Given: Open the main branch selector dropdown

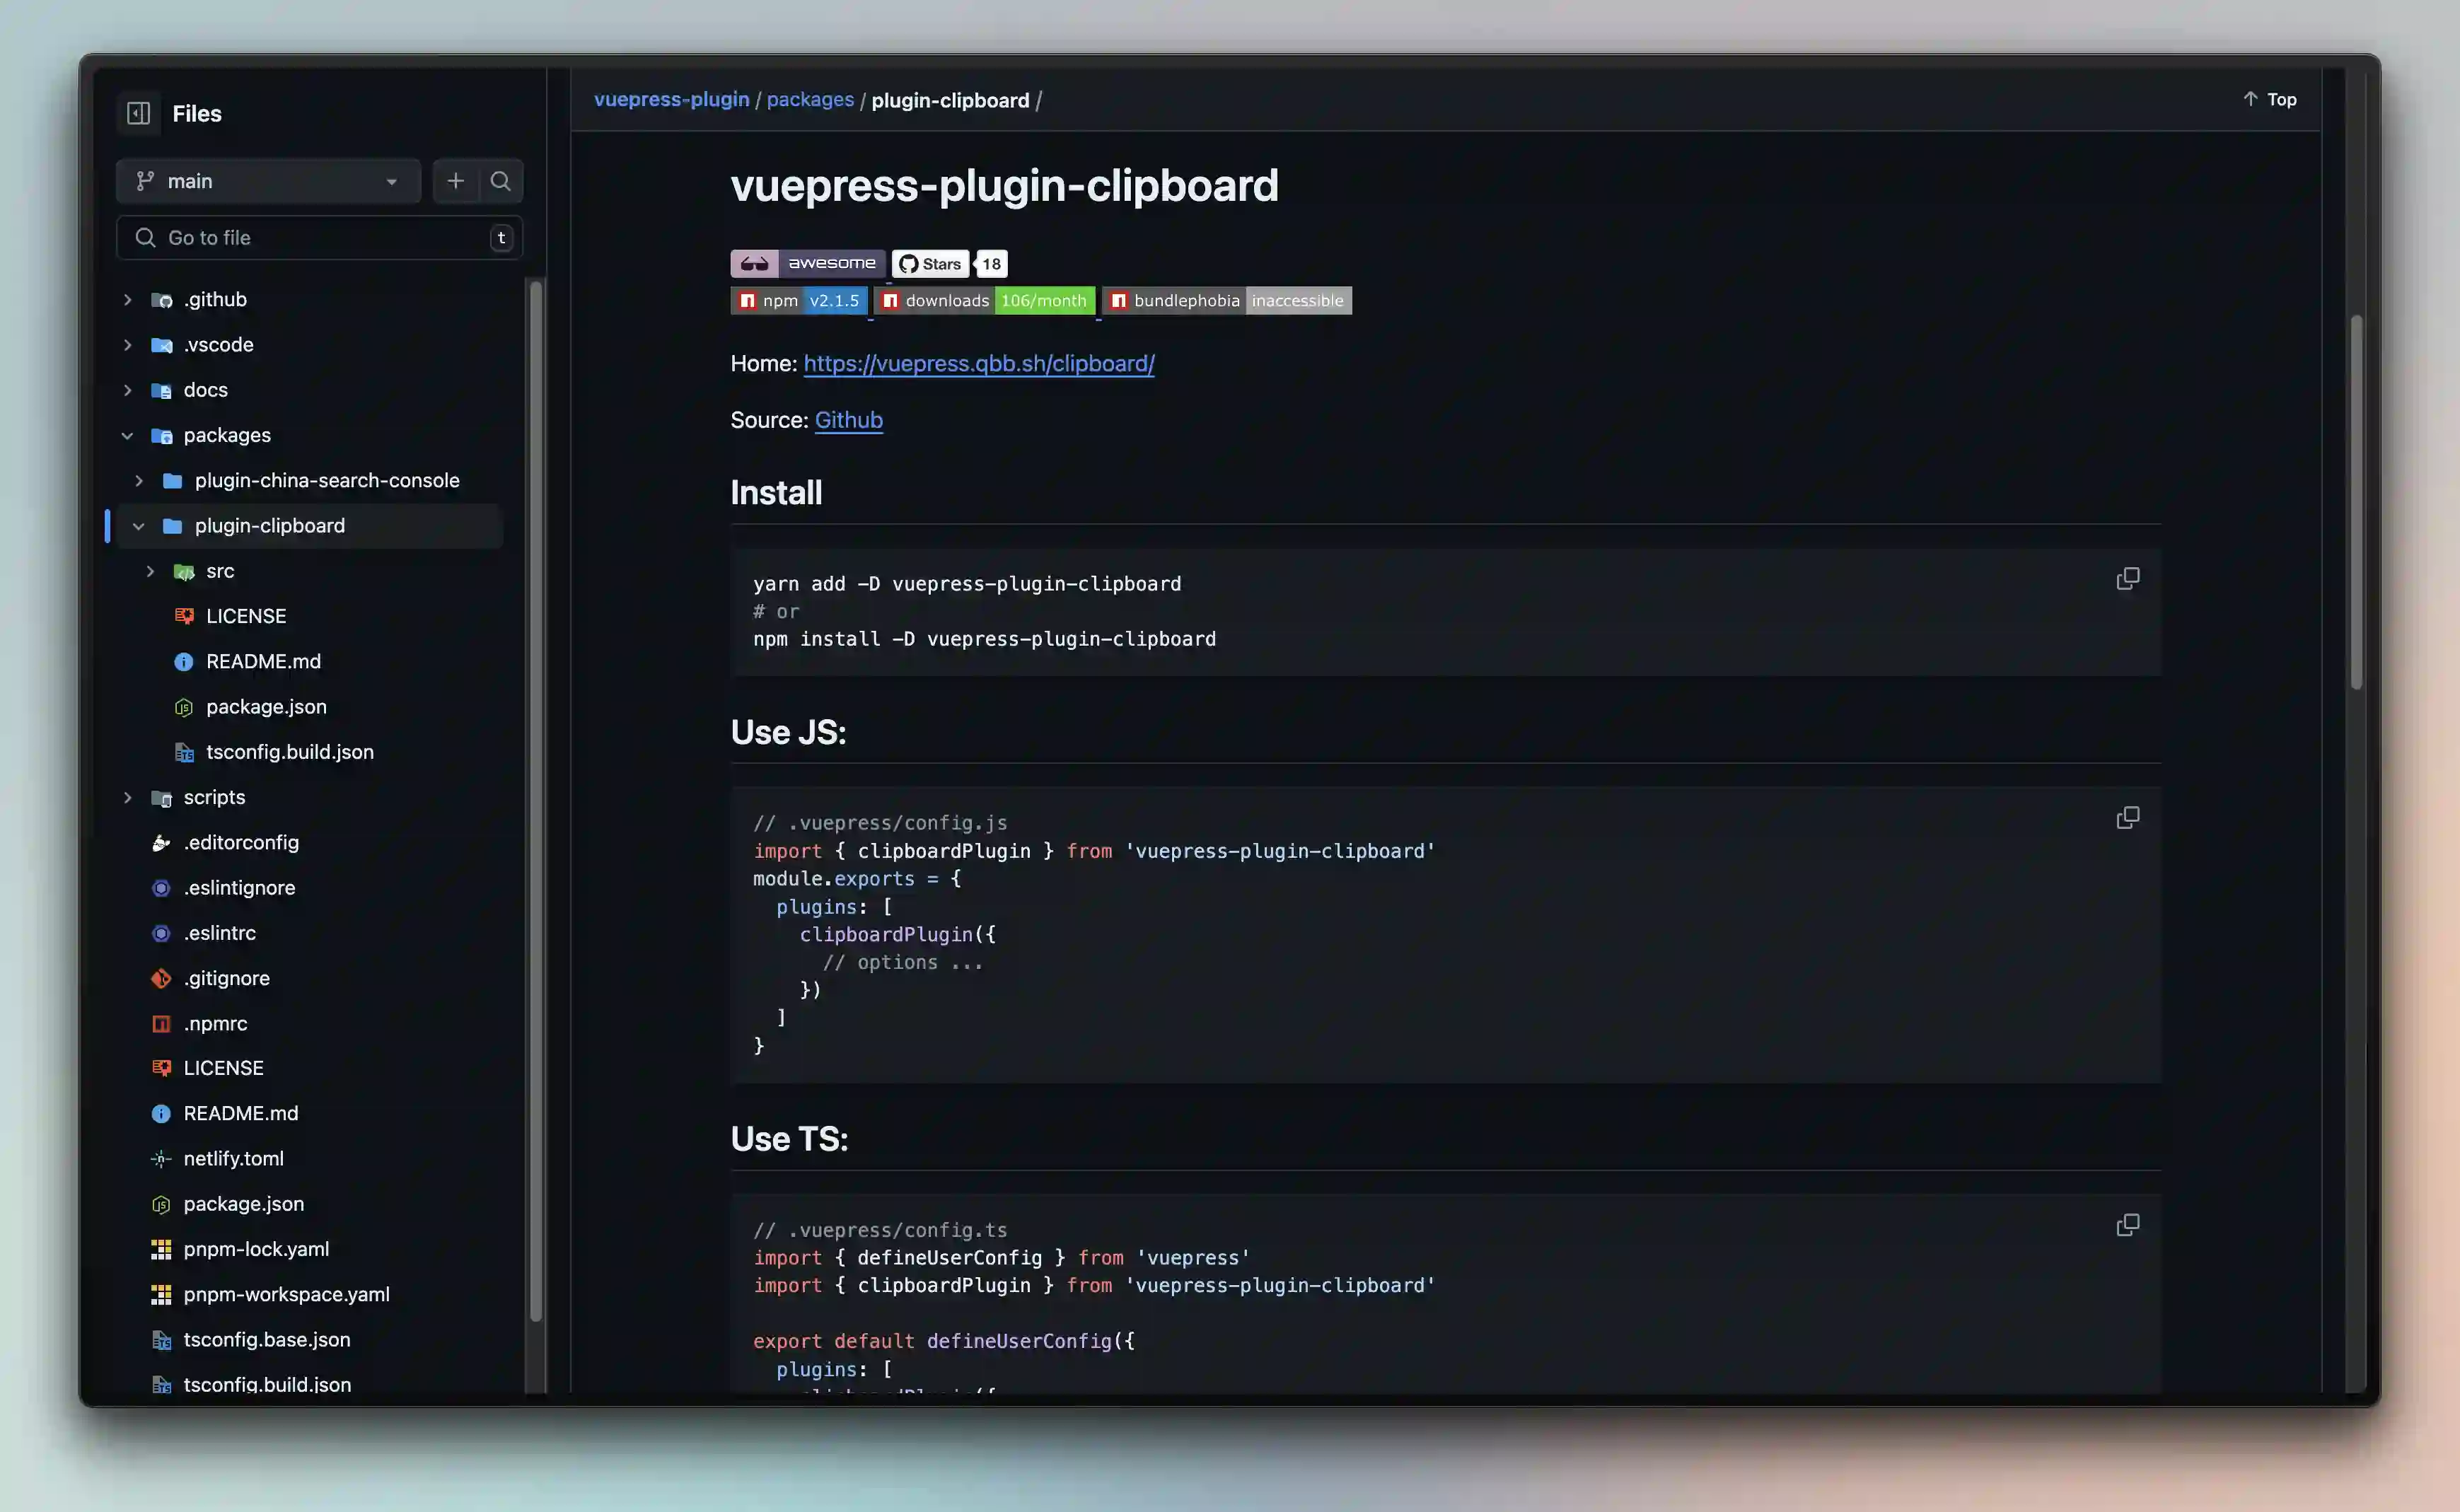Looking at the screenshot, I should [268, 181].
